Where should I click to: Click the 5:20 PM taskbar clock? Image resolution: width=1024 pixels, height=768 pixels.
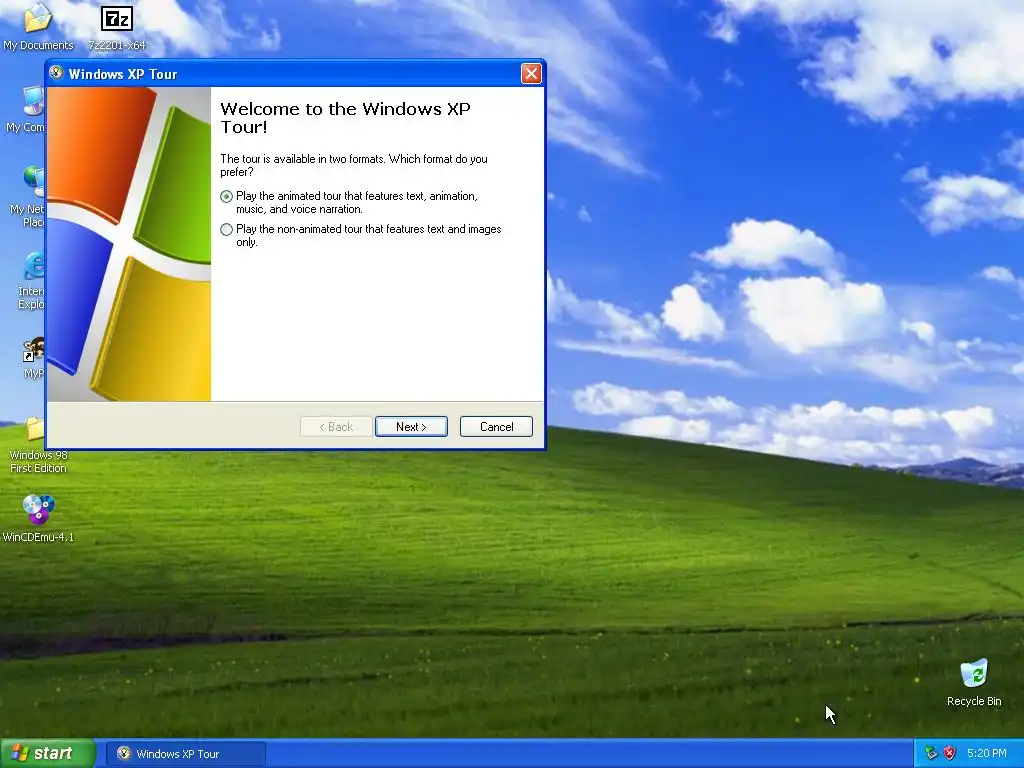(x=986, y=753)
